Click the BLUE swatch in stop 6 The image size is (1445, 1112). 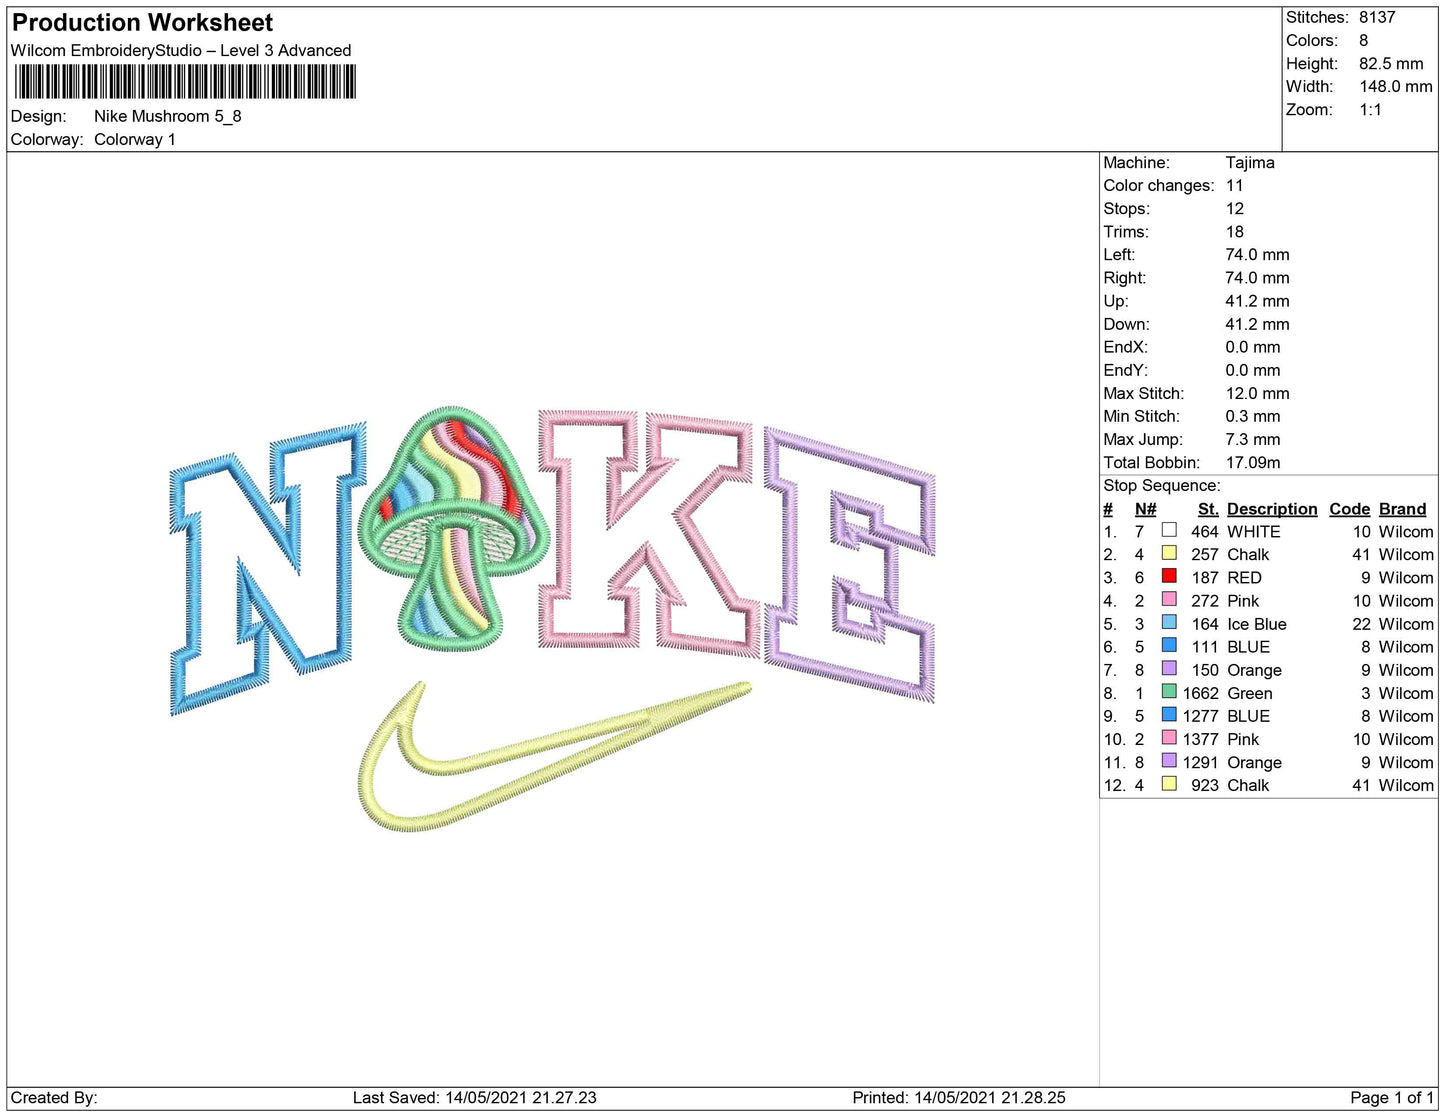[x=1169, y=645]
